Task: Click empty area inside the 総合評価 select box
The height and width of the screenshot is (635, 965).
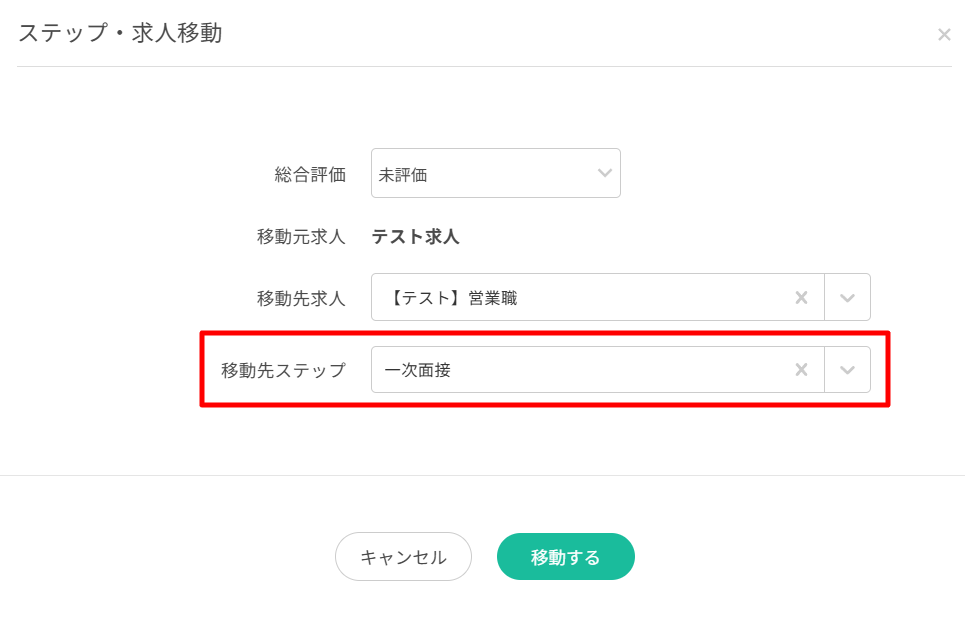Action: coord(510,174)
